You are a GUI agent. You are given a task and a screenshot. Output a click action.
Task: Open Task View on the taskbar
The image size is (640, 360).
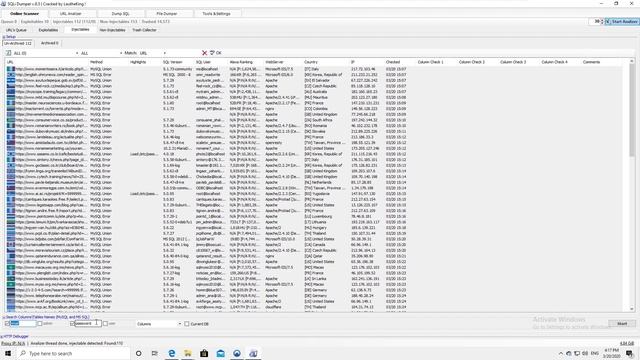(x=155, y=353)
